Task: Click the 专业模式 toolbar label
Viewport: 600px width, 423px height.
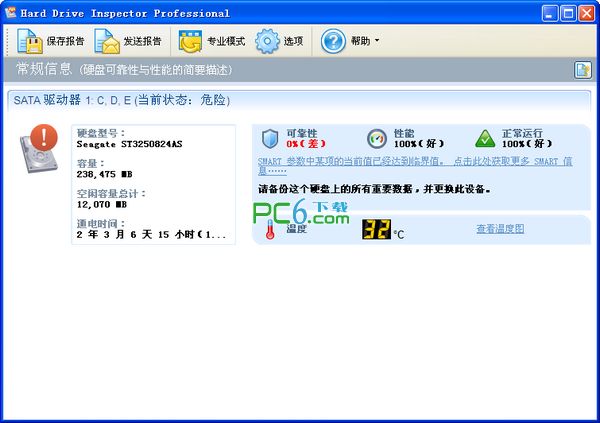Action: click(226, 41)
